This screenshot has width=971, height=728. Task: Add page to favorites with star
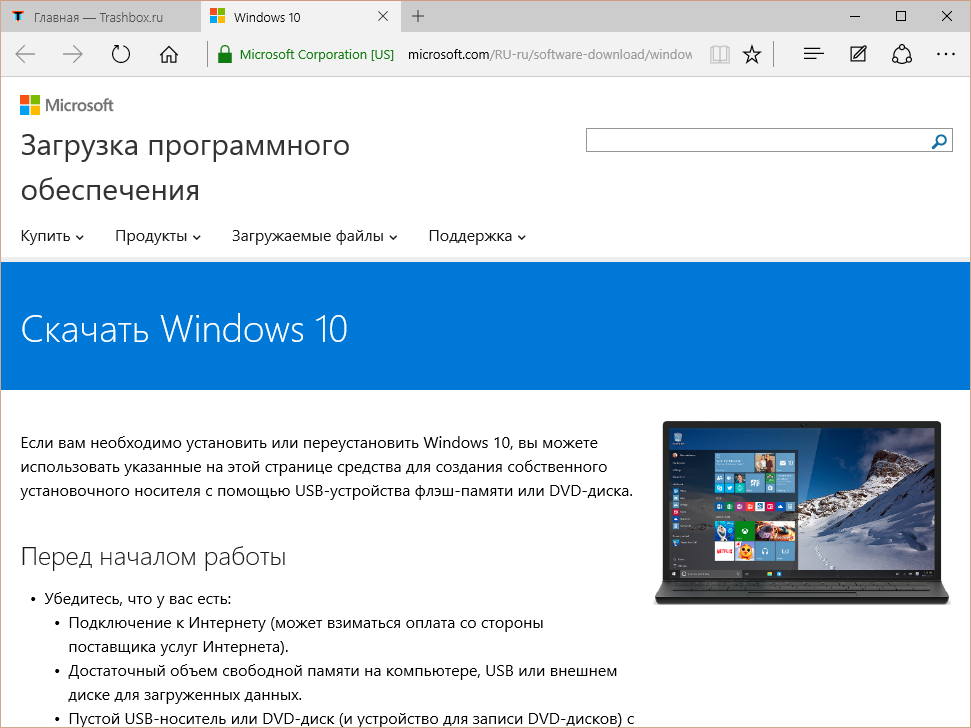pos(752,55)
